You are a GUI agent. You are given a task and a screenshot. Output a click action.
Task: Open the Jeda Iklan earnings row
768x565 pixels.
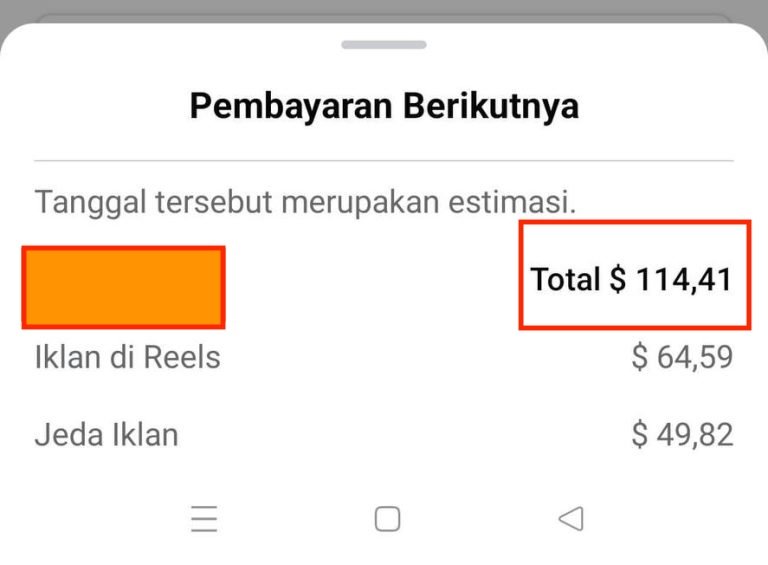coord(384,434)
